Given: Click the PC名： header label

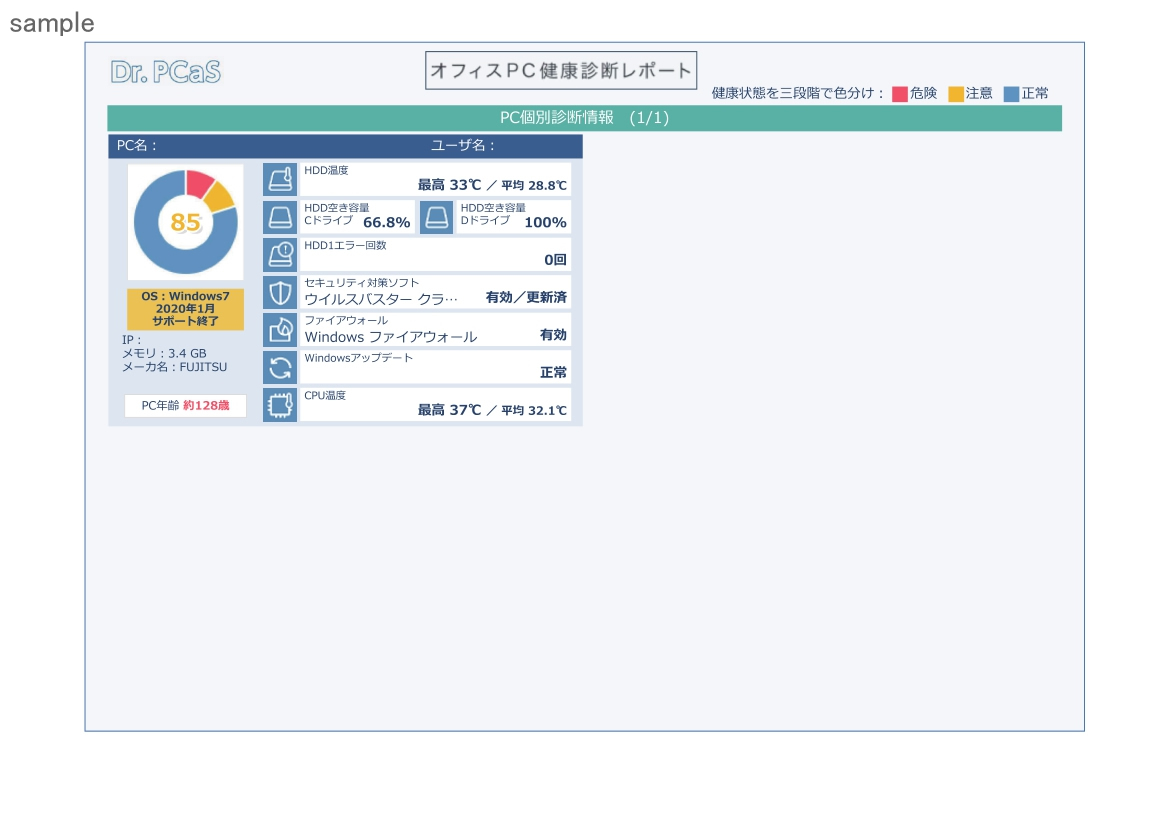Looking at the screenshot, I should click(137, 146).
